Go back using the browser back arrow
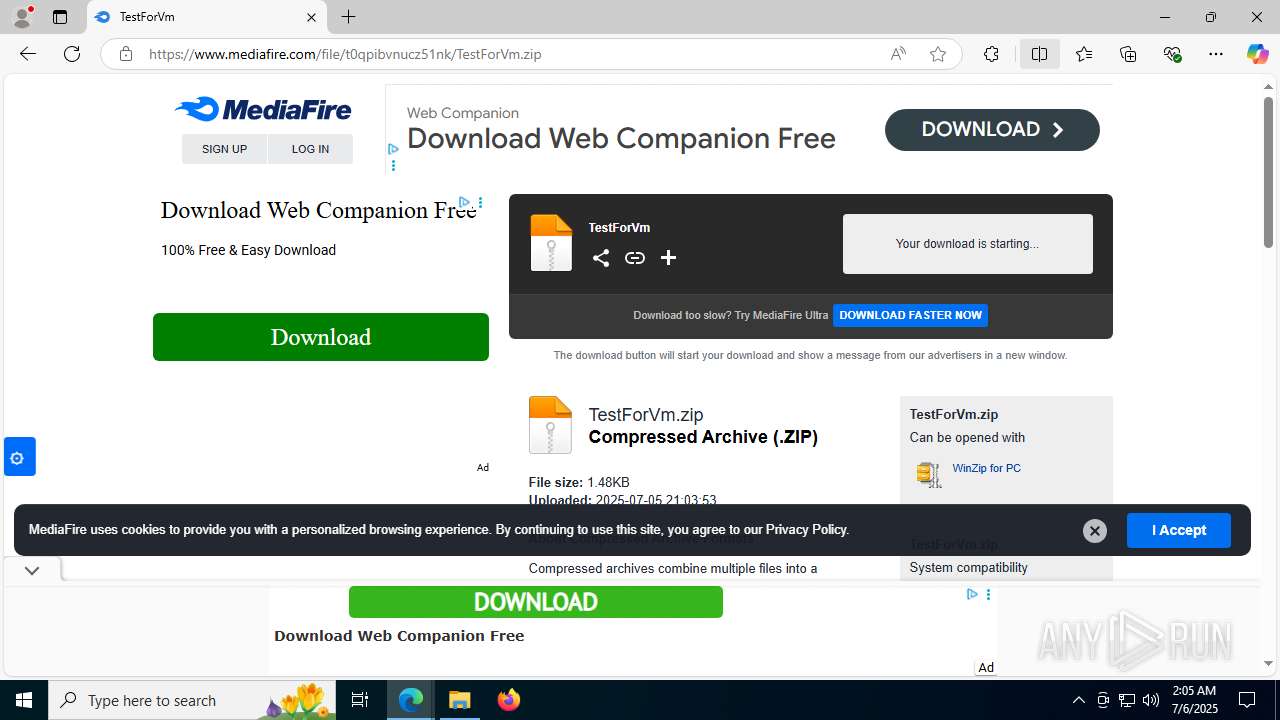 coord(28,54)
